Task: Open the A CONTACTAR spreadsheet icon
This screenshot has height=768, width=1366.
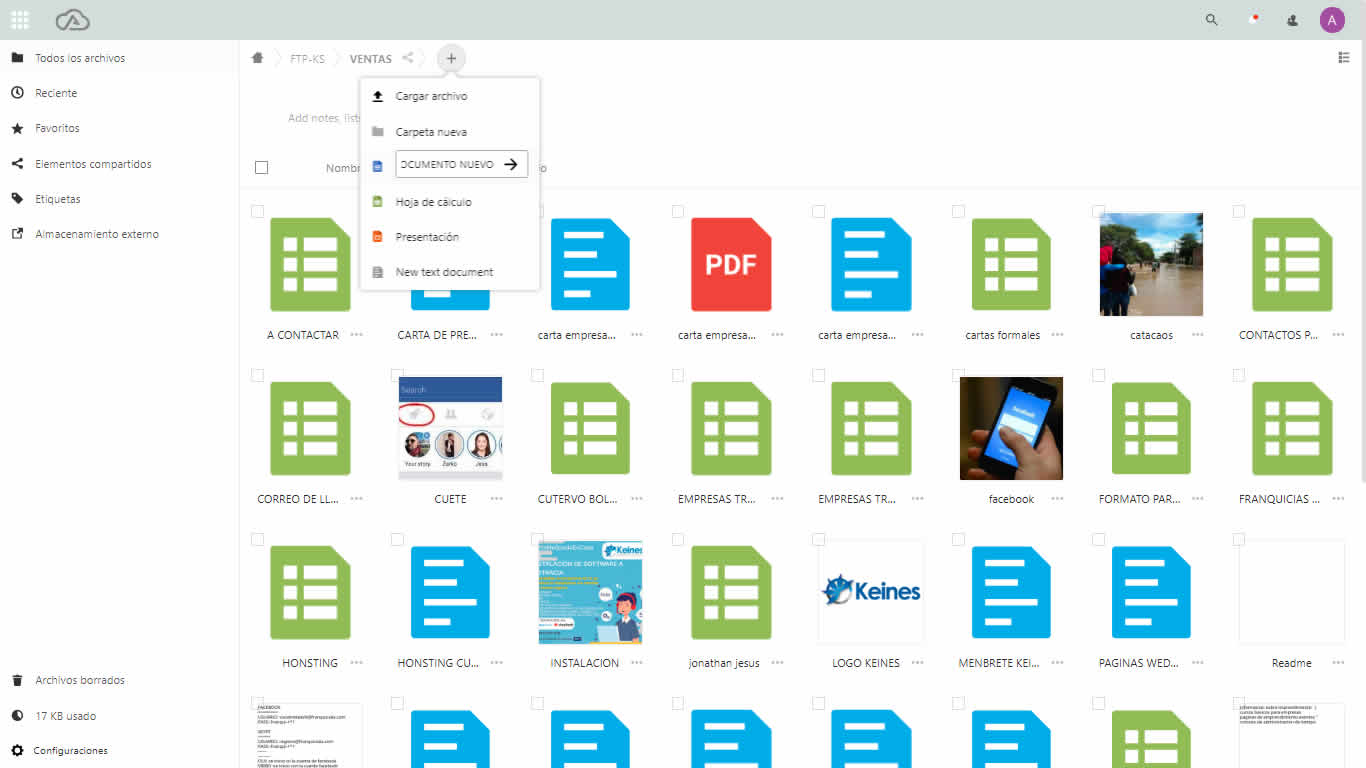Action: click(x=310, y=264)
